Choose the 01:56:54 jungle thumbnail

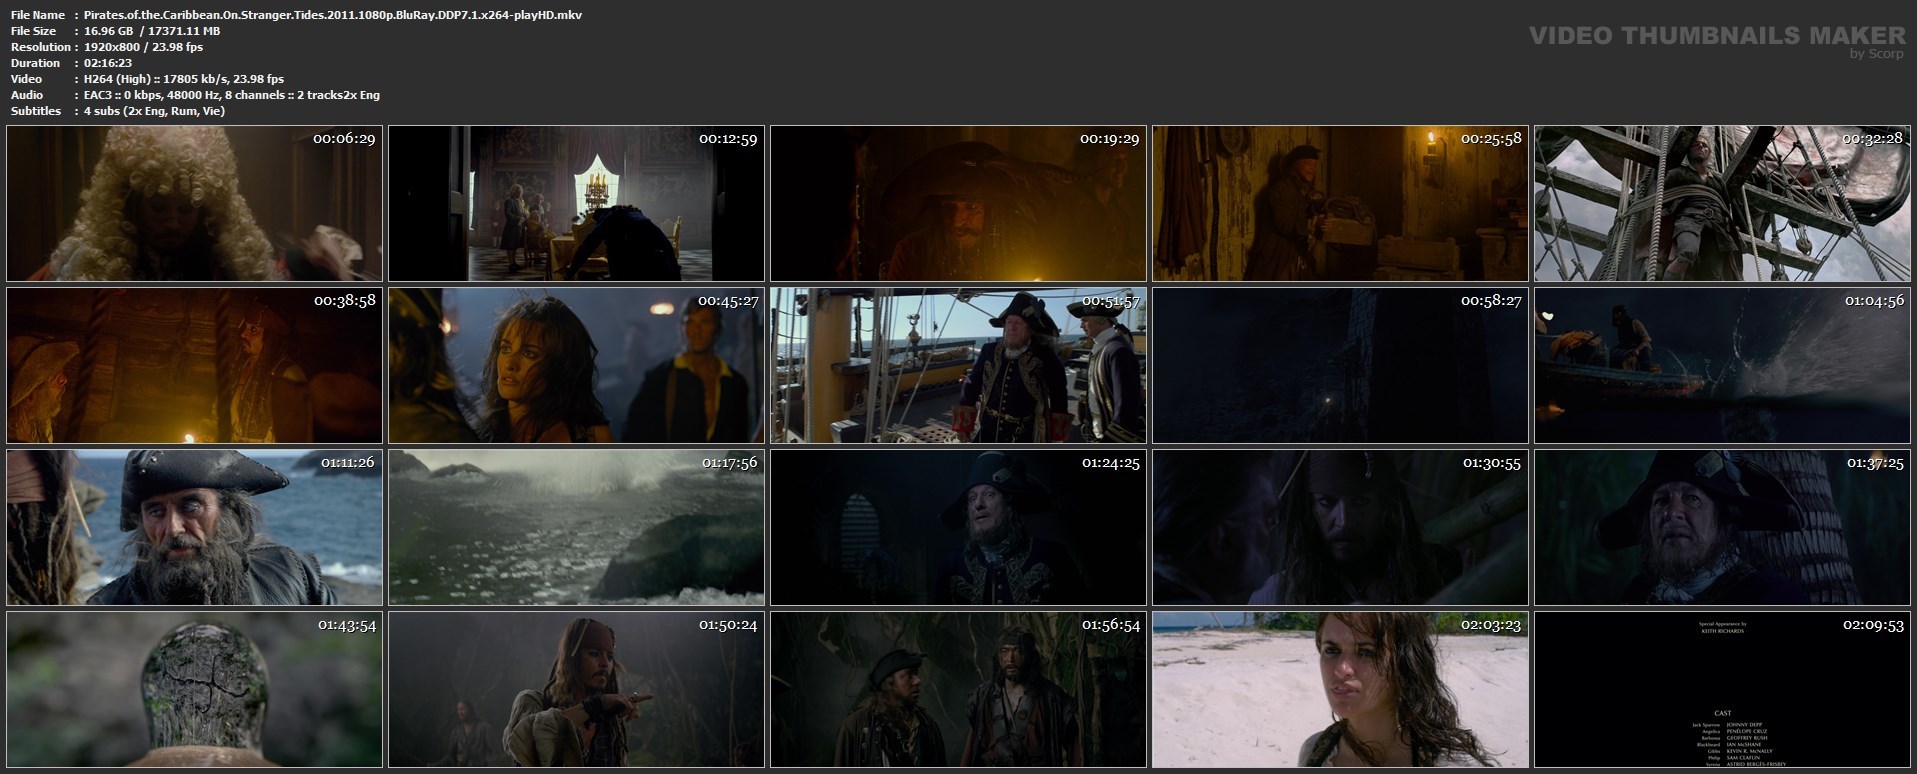point(958,689)
